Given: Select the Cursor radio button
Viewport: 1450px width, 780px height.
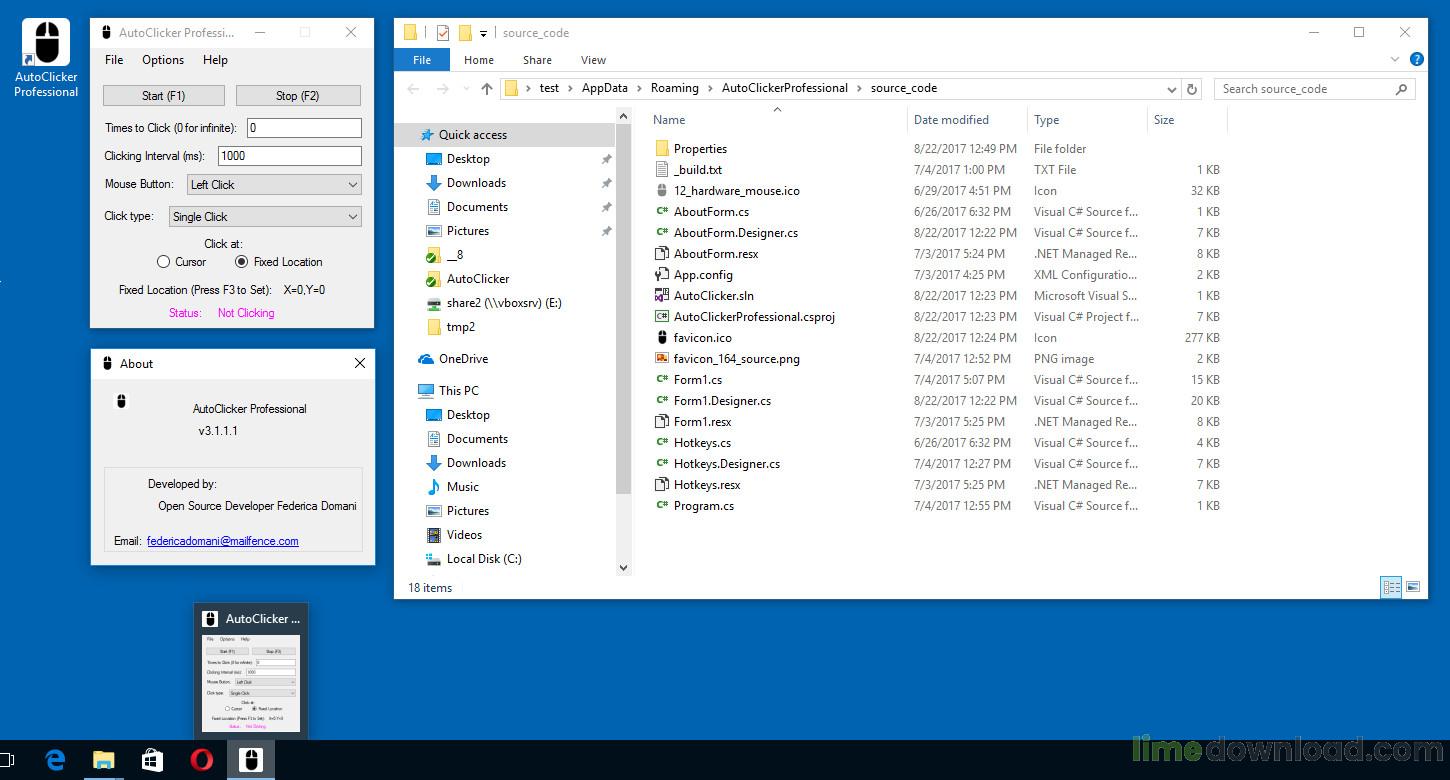Looking at the screenshot, I should [164, 262].
